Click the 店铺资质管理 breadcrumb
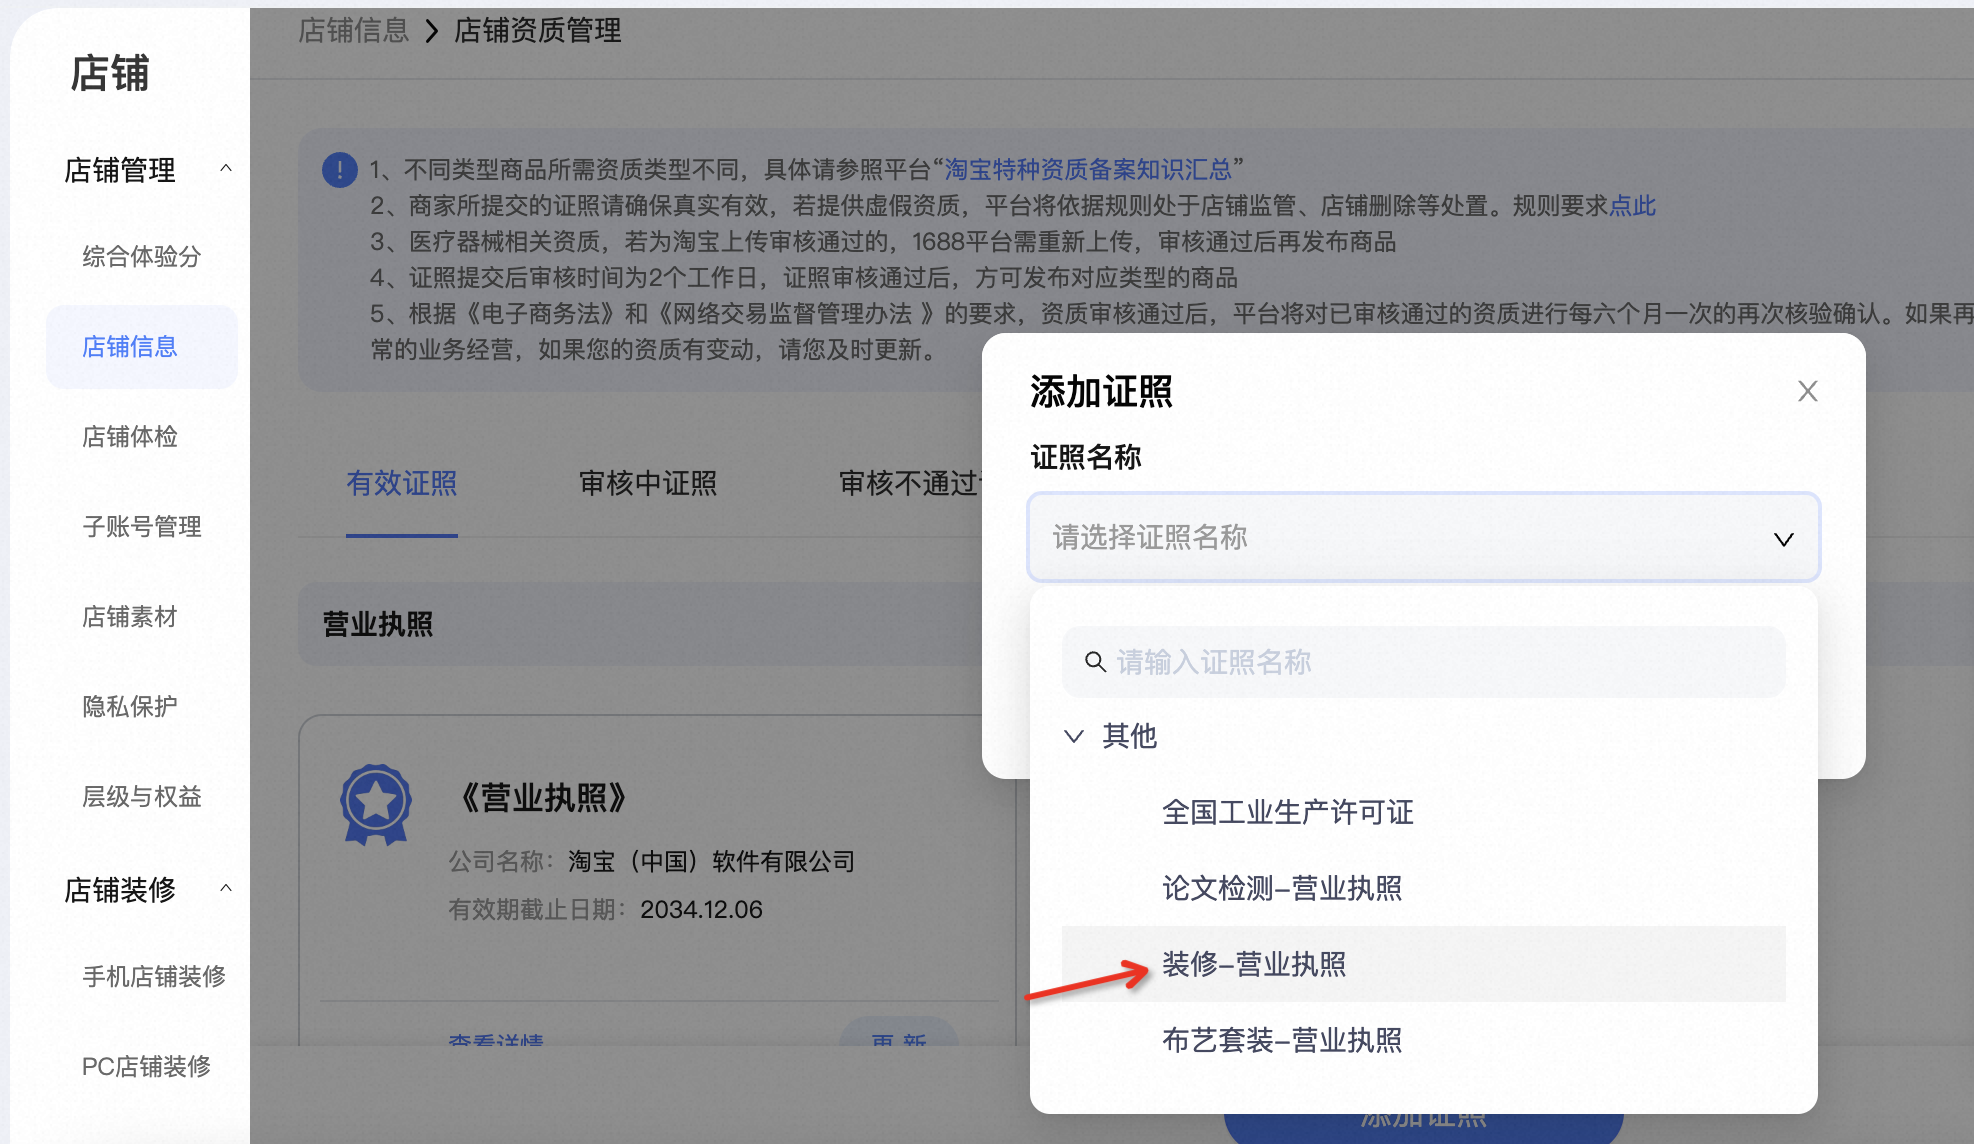 [x=538, y=31]
